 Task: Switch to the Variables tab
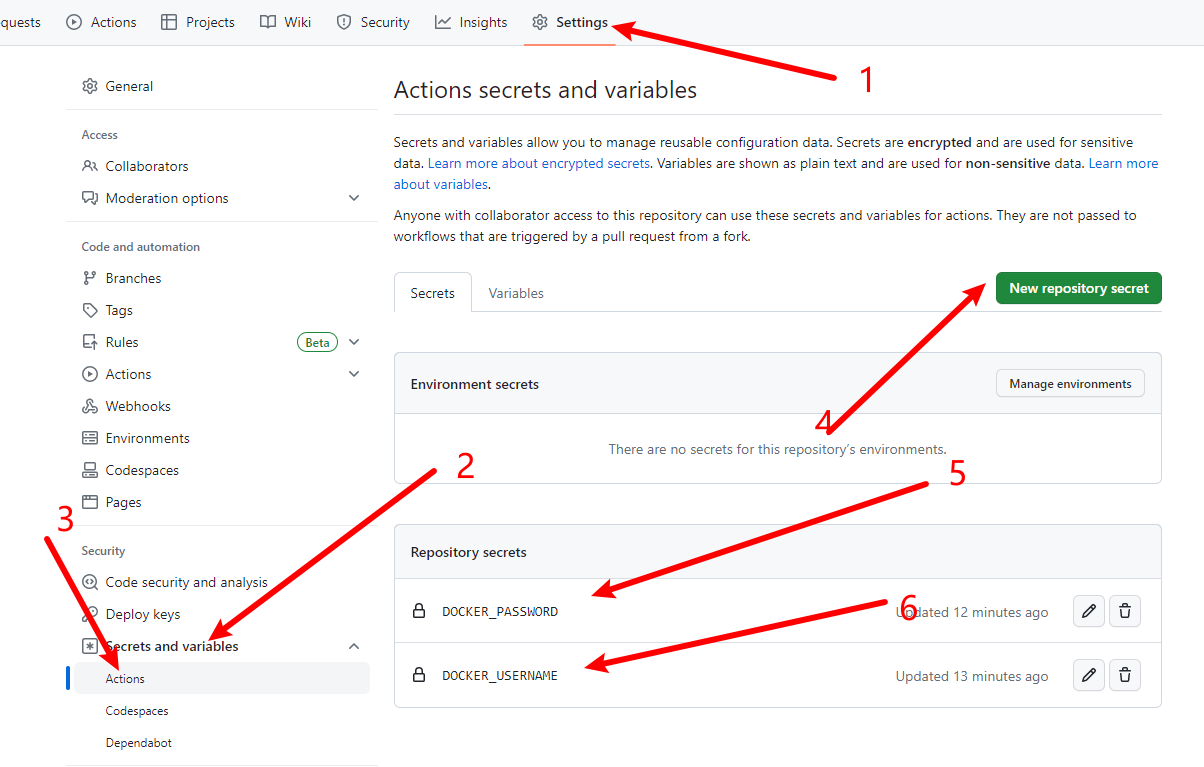516,293
